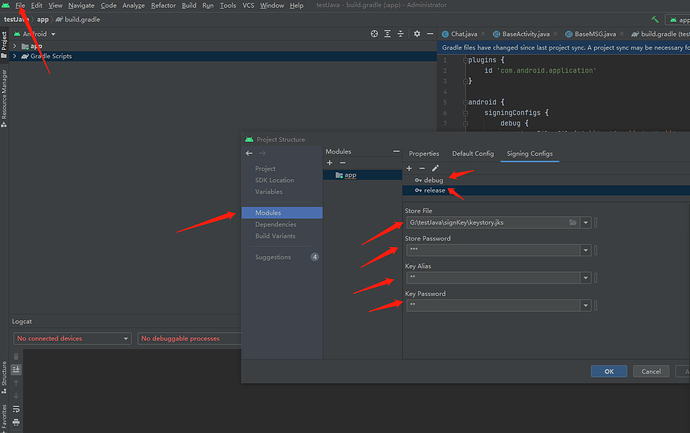The width and height of the screenshot is (690, 433).
Task: Click the back arrow in Project Structure
Action: pos(249,153)
